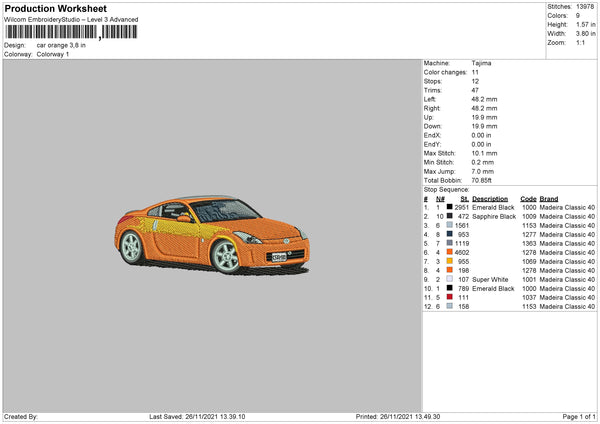600x424 pixels.
Task: Click the Stitches count 13978
Action: click(584, 6)
